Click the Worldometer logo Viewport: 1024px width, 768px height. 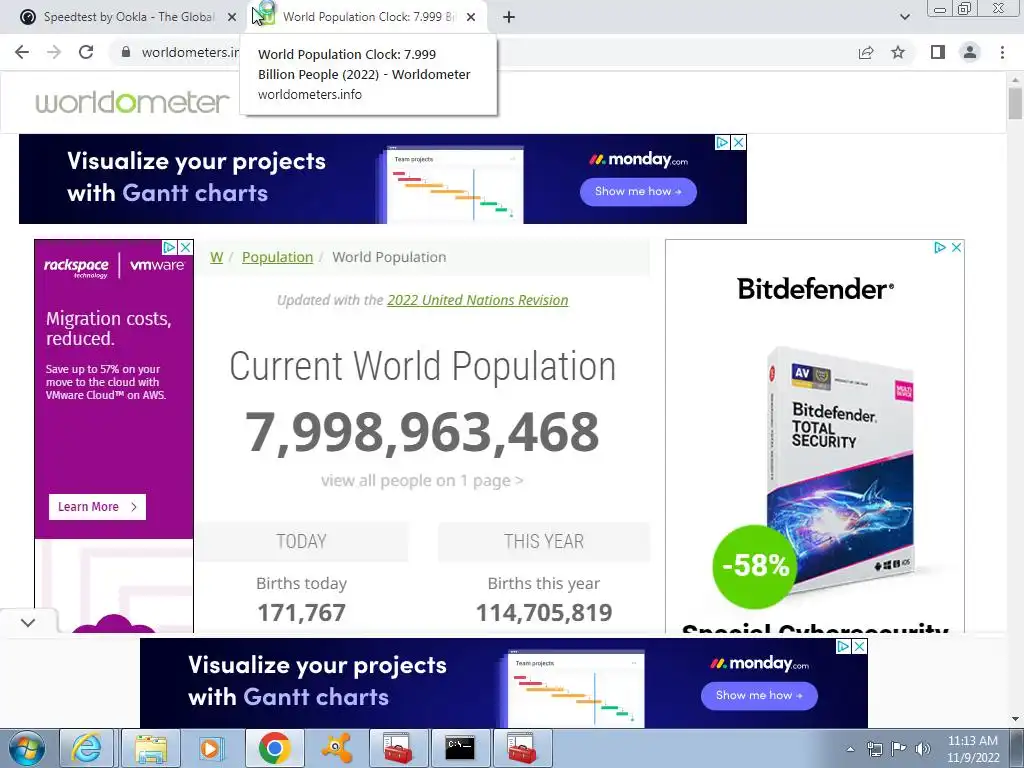click(x=133, y=102)
